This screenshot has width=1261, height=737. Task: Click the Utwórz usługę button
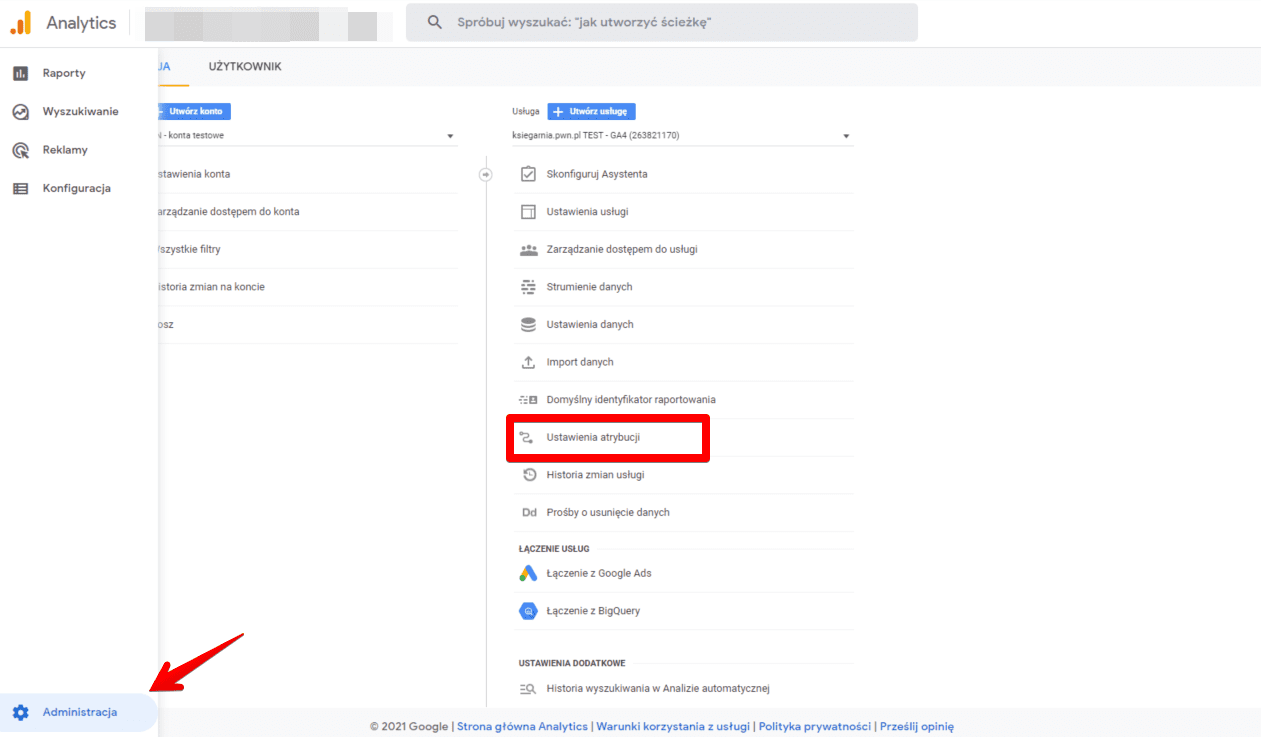point(591,112)
